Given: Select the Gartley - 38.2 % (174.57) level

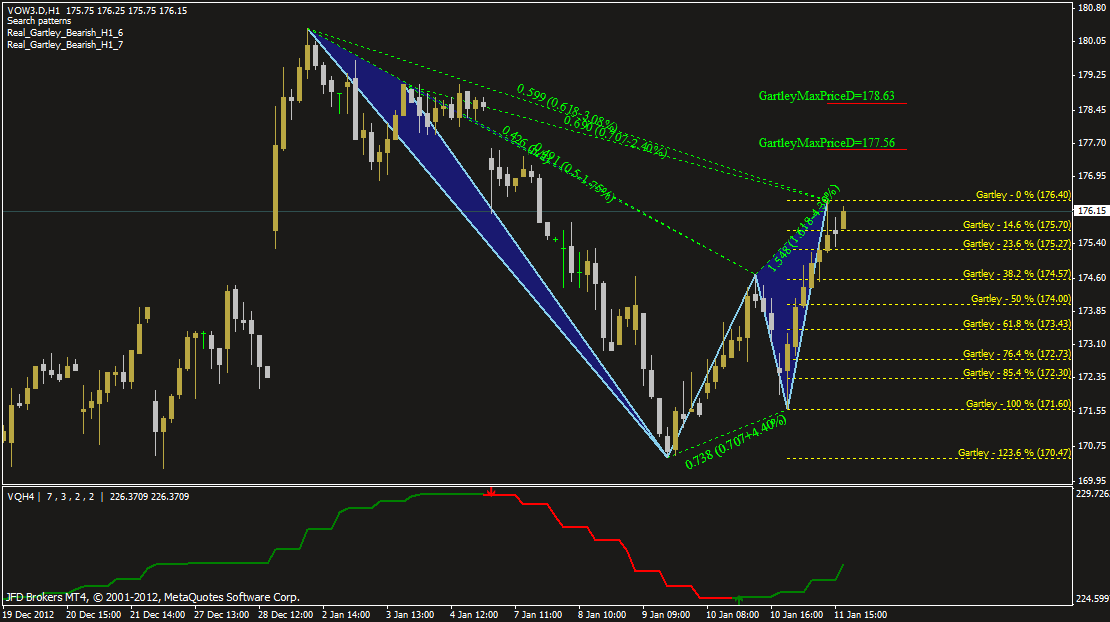Looking at the screenshot, I should coord(1017,274).
